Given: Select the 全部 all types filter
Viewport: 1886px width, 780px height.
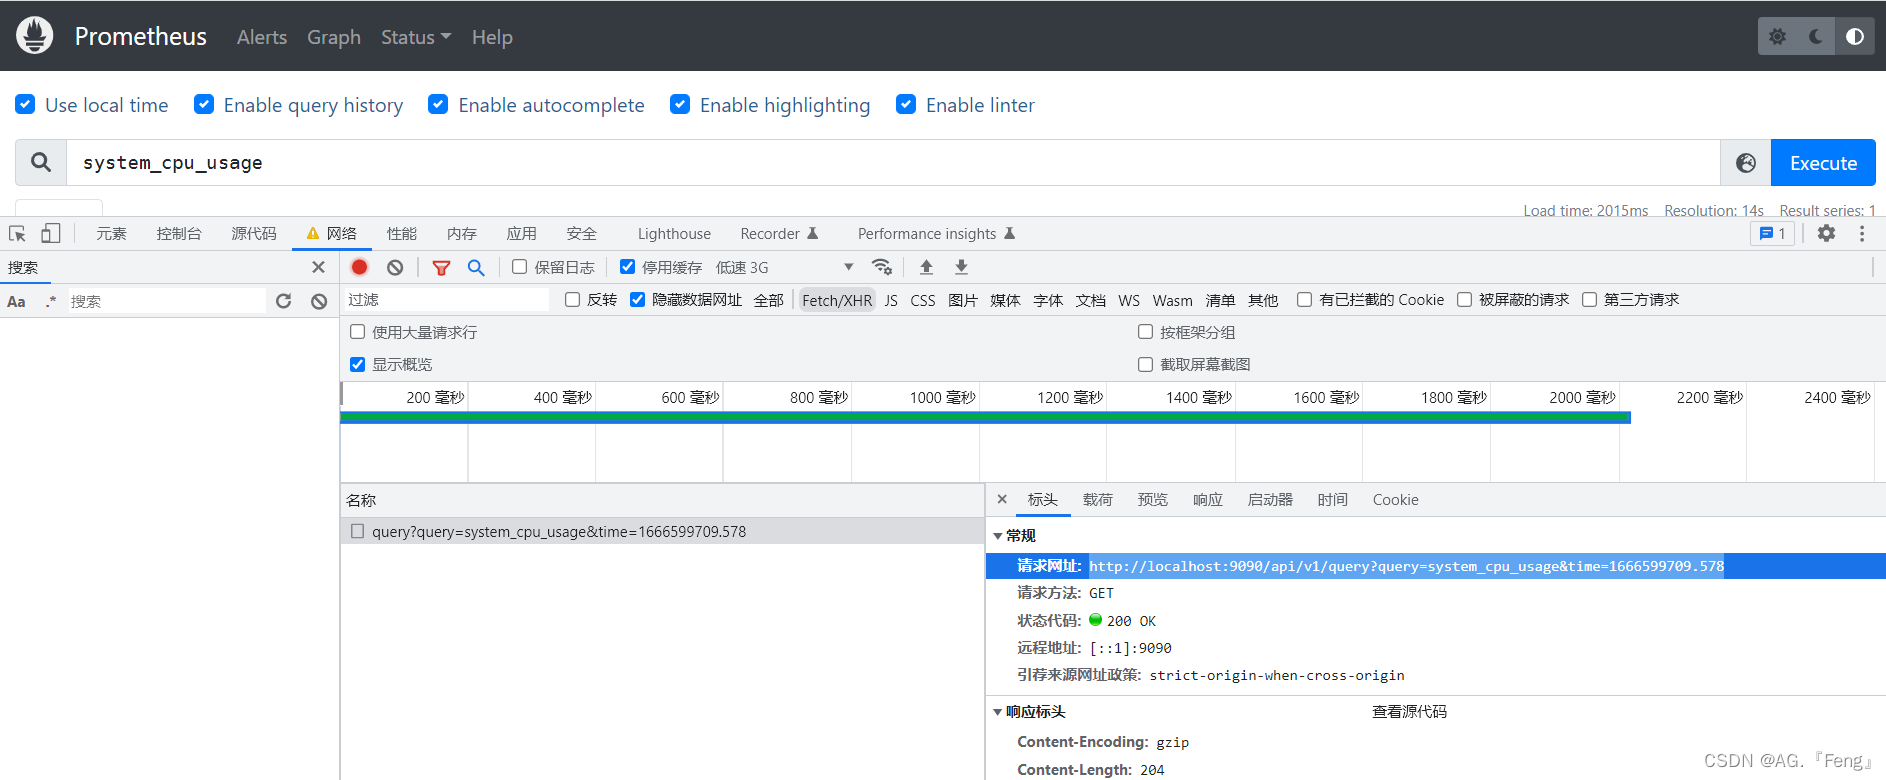Looking at the screenshot, I should pyautogui.click(x=768, y=300).
